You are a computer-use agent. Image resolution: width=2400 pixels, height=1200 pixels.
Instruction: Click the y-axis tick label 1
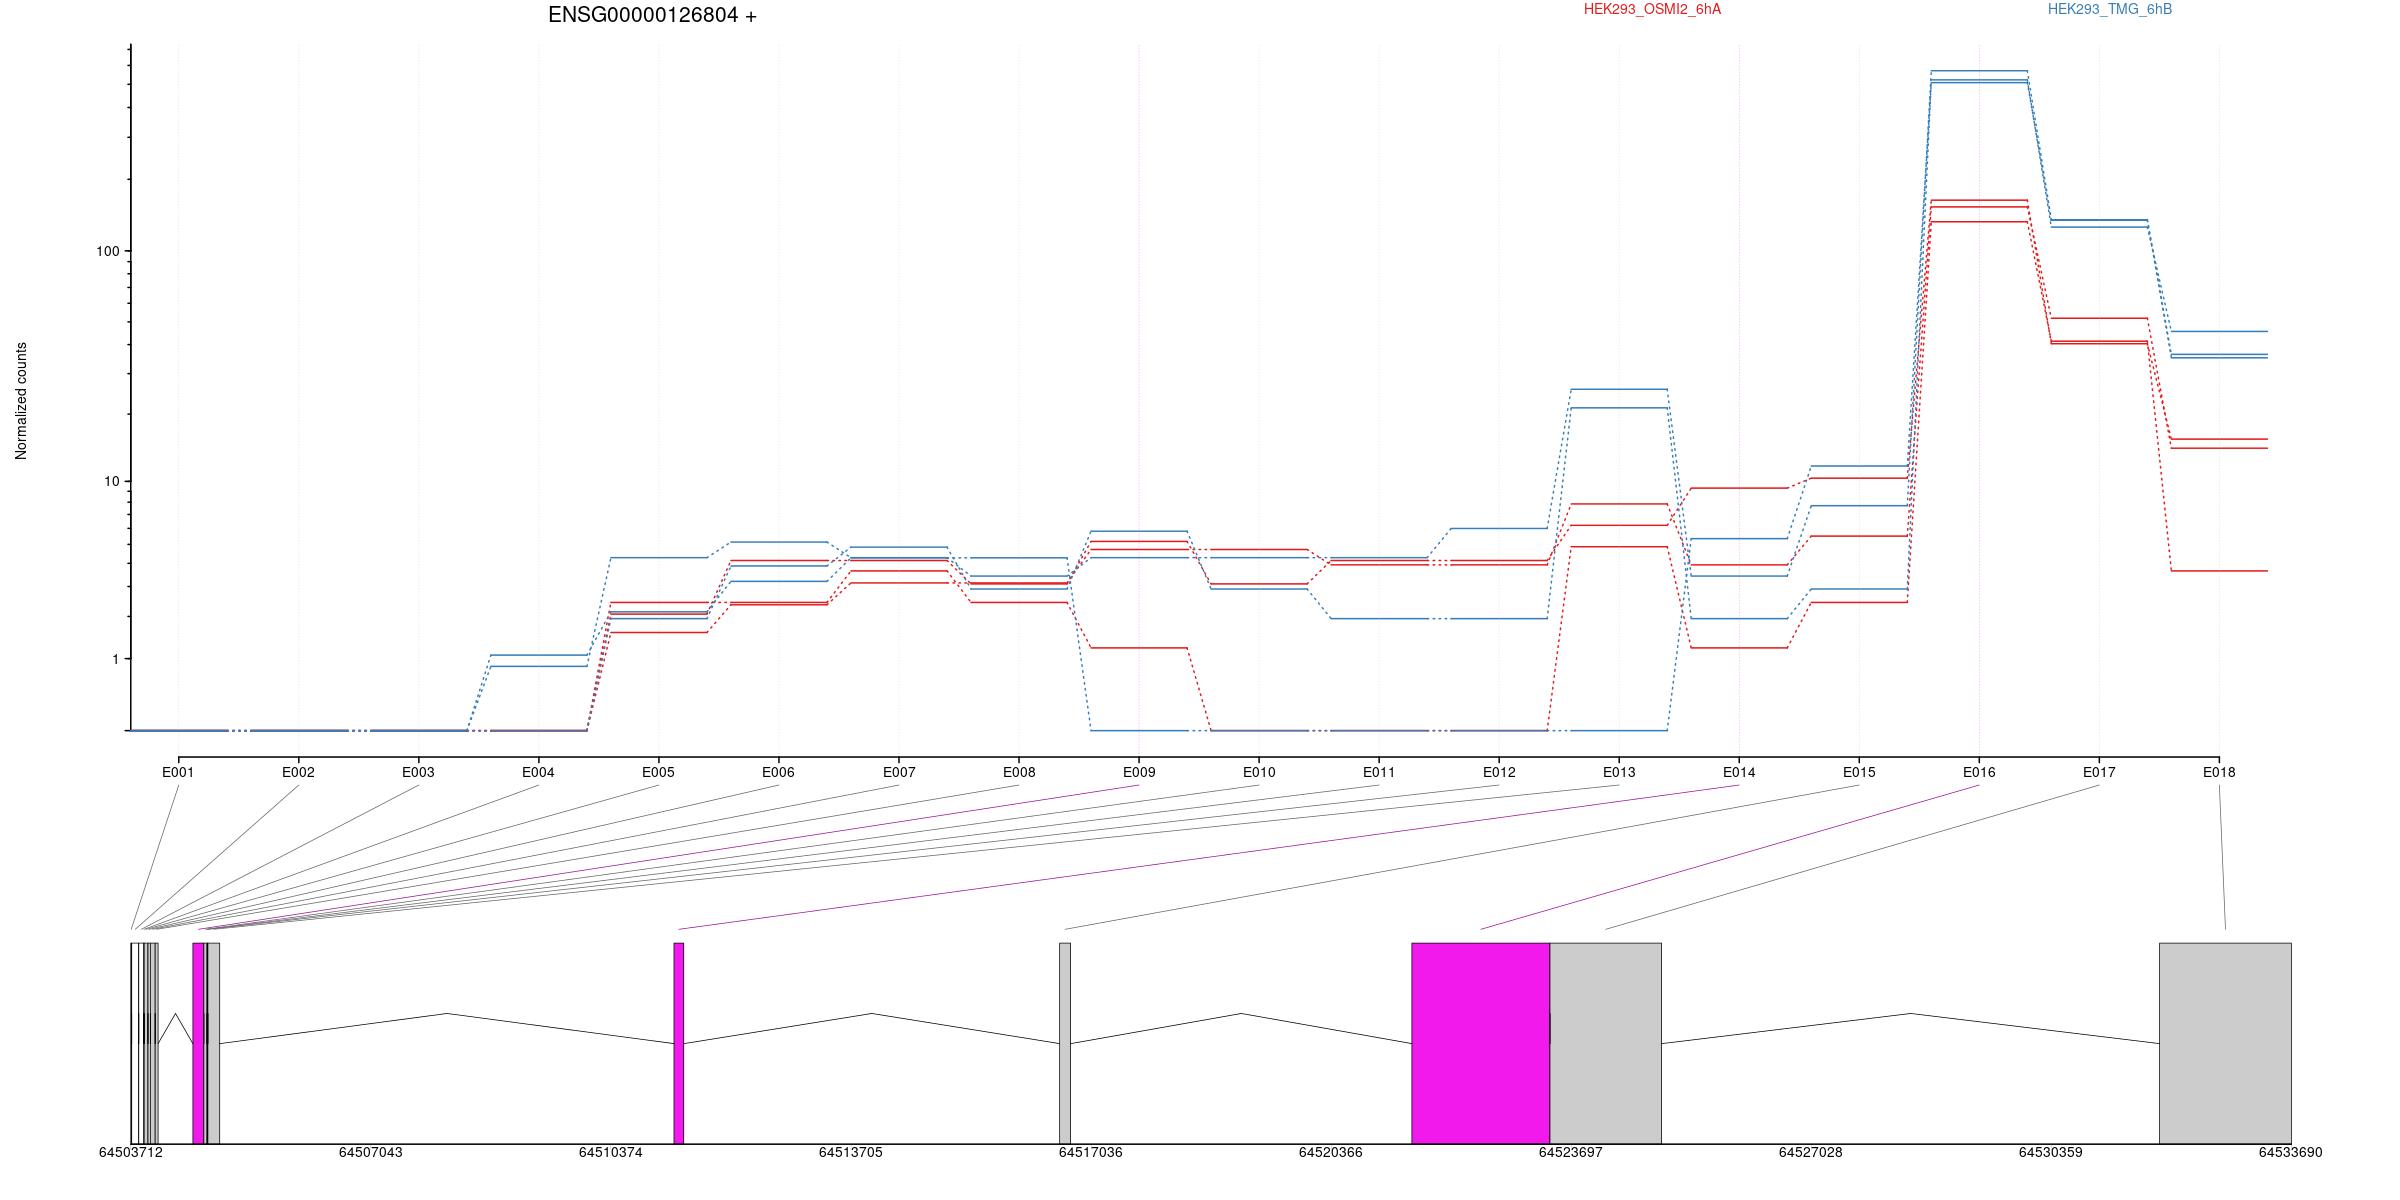tap(115, 659)
